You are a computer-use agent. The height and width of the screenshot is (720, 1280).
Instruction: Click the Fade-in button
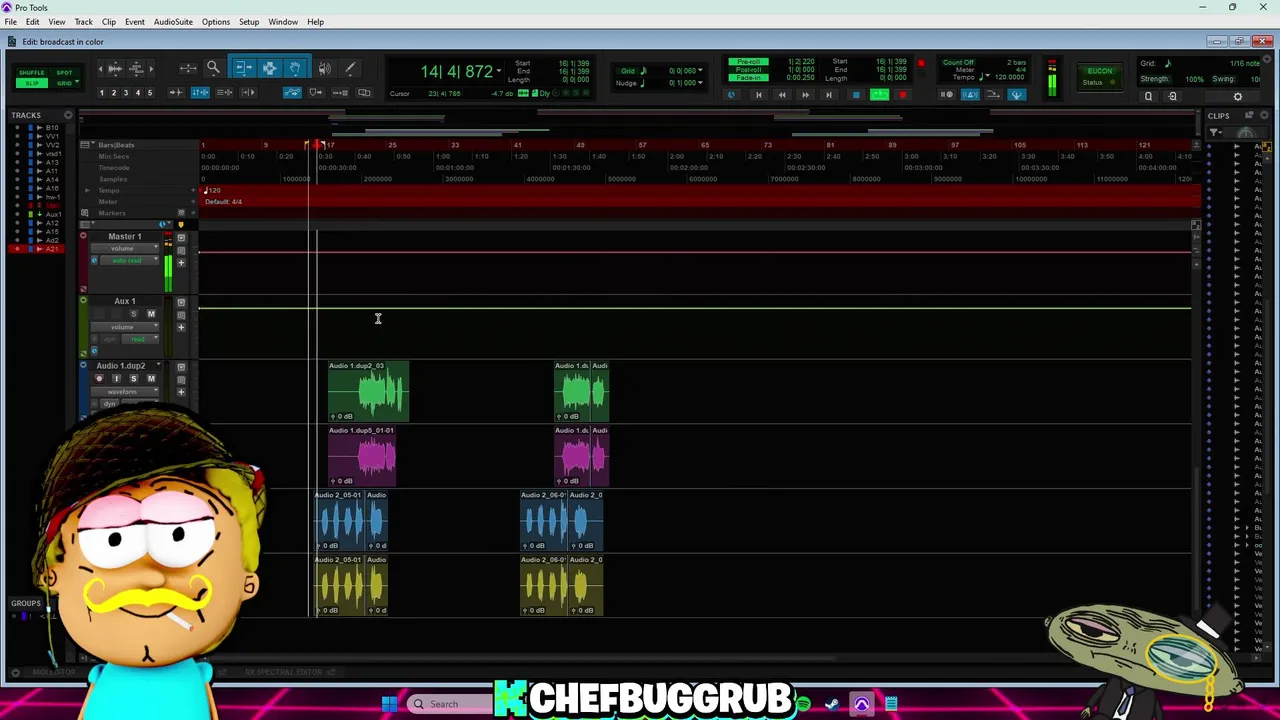coord(747,78)
